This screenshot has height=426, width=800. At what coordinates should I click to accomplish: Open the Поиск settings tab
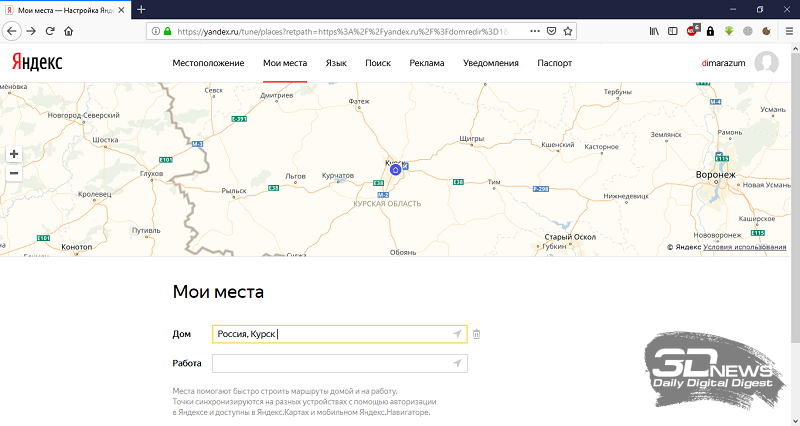coord(378,63)
